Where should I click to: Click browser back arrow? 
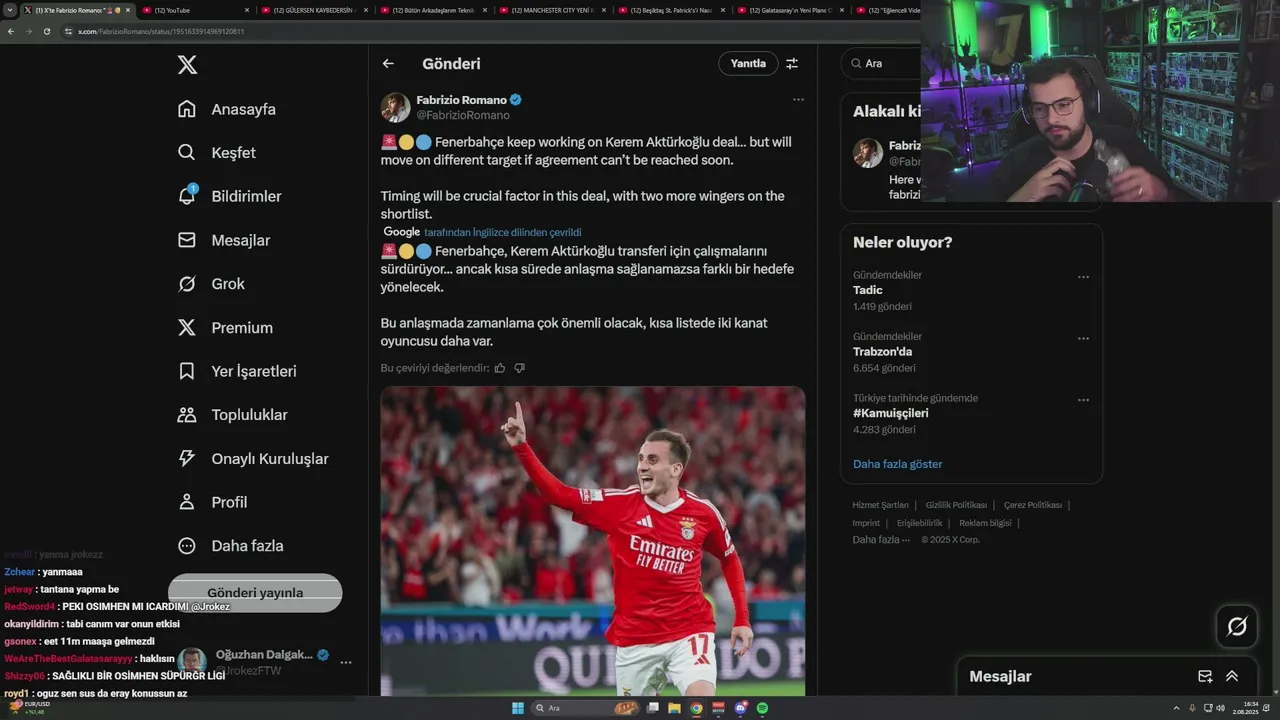click(10, 31)
